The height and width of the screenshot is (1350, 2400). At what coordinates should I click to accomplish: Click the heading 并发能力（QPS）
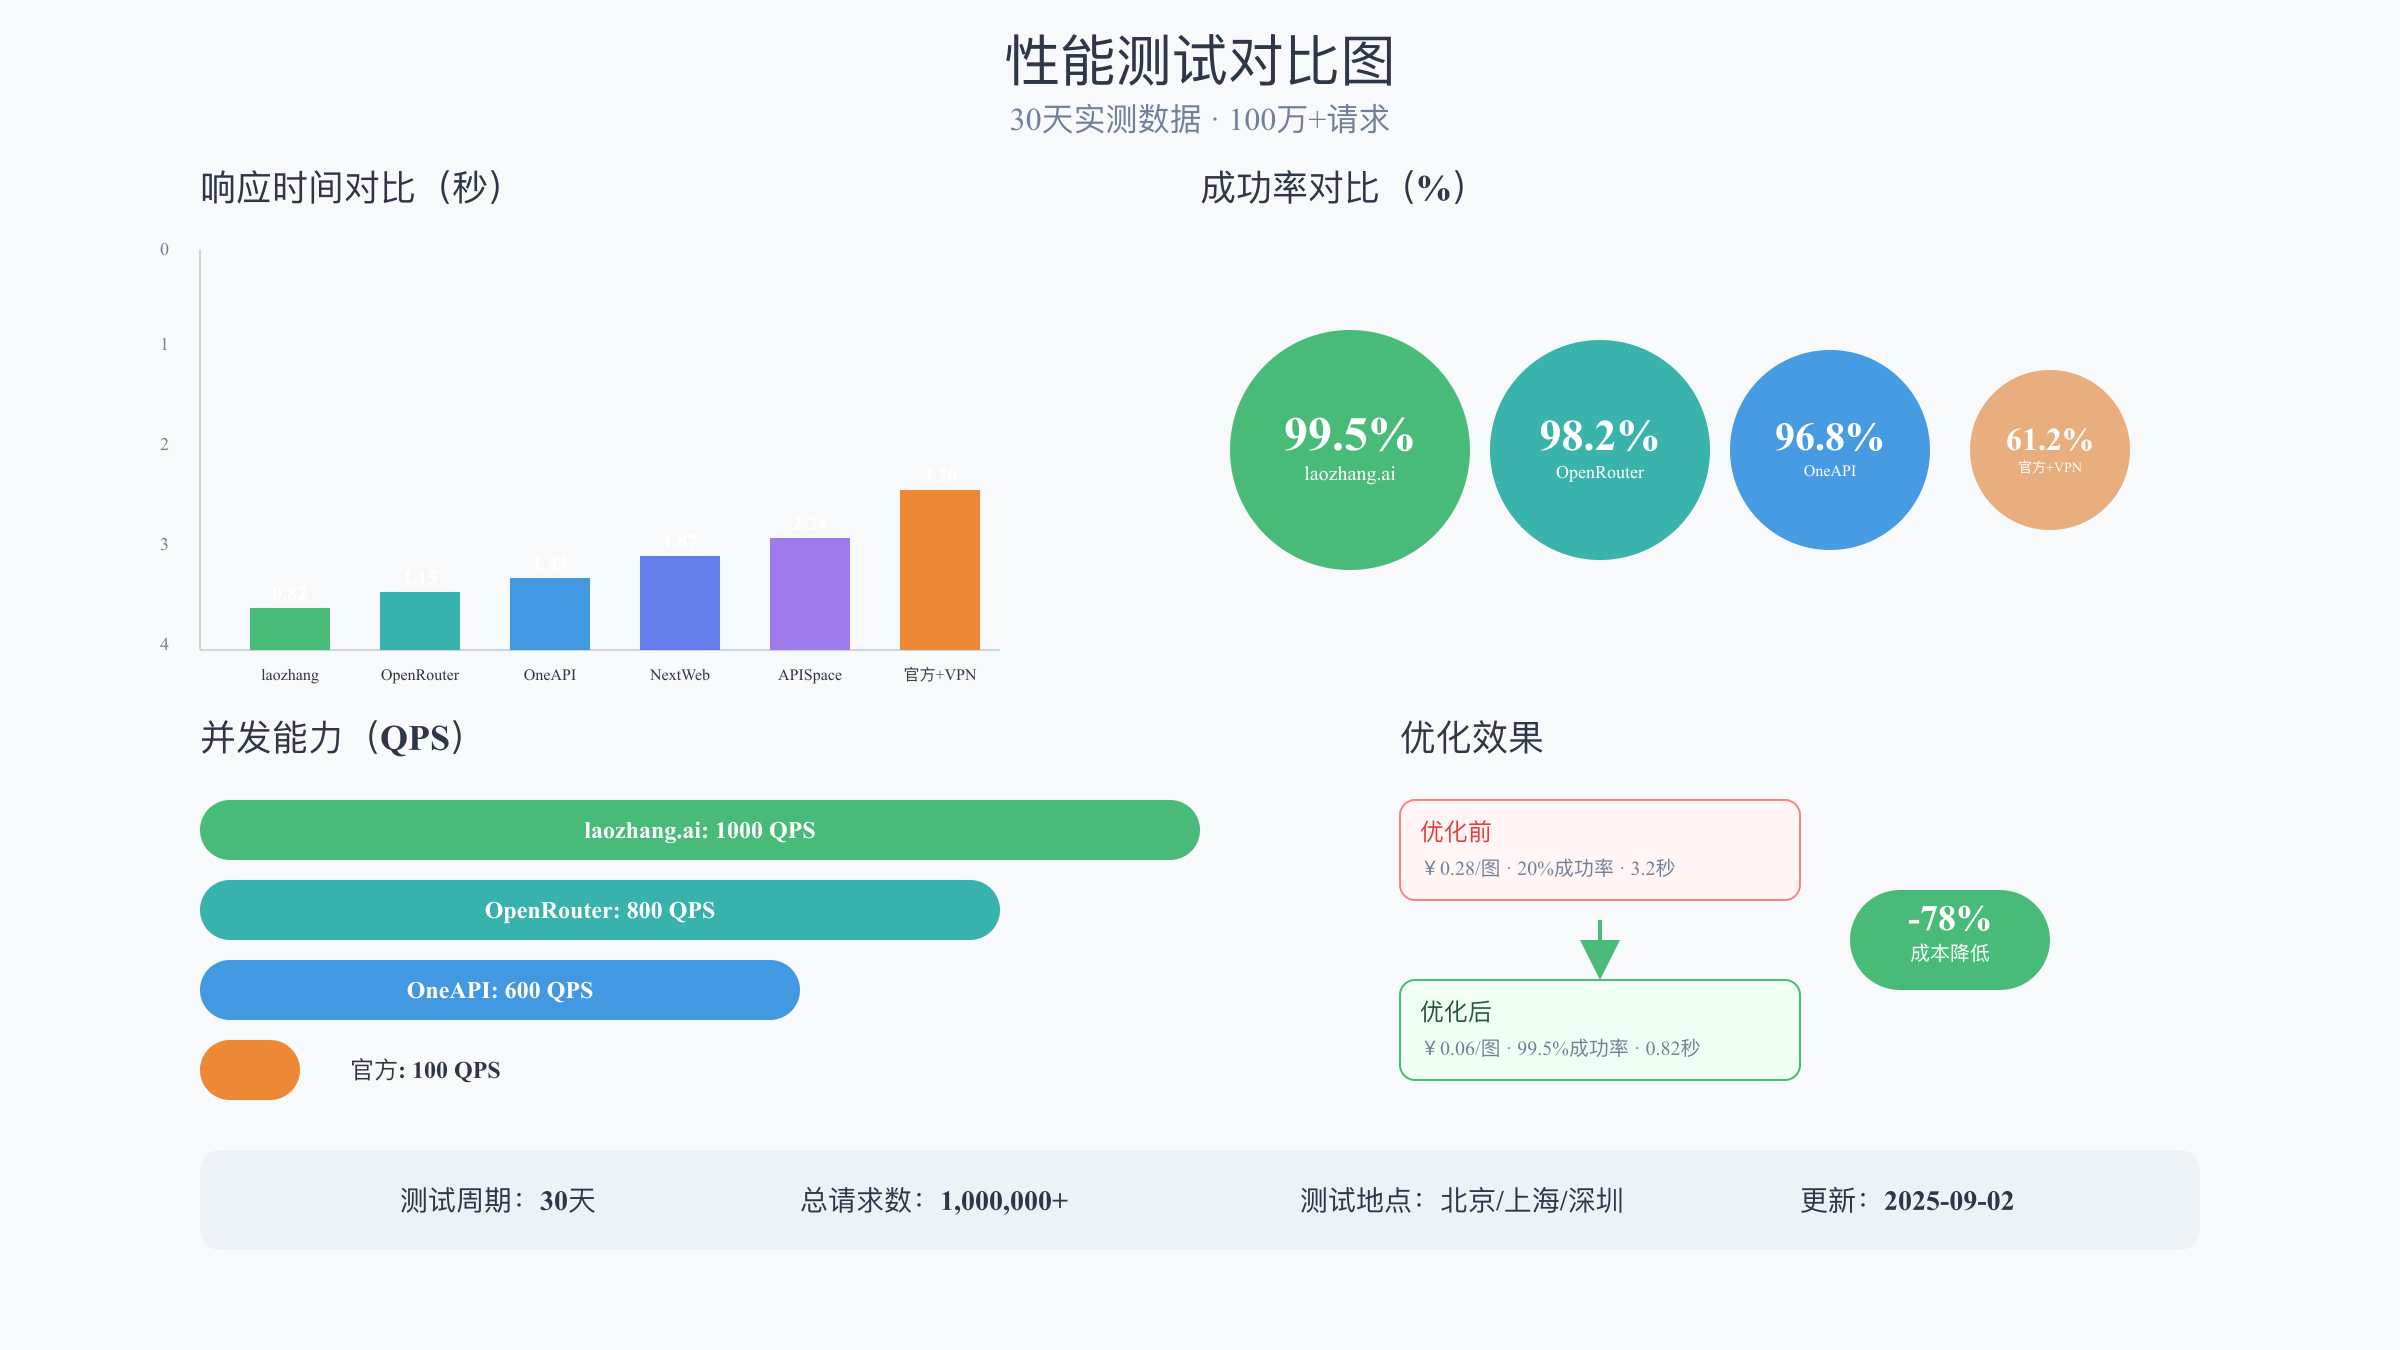pos(334,738)
